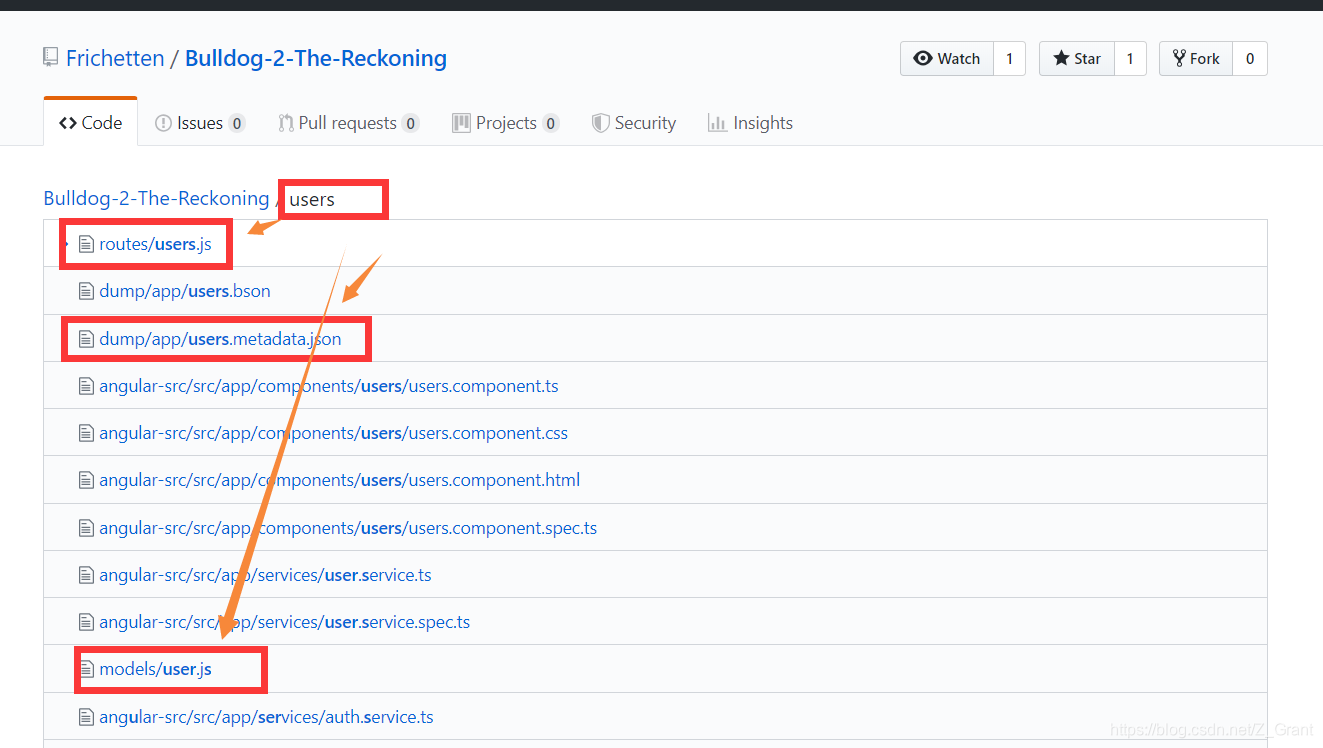
Task: Open the fork count next to Fork
Action: point(1250,59)
